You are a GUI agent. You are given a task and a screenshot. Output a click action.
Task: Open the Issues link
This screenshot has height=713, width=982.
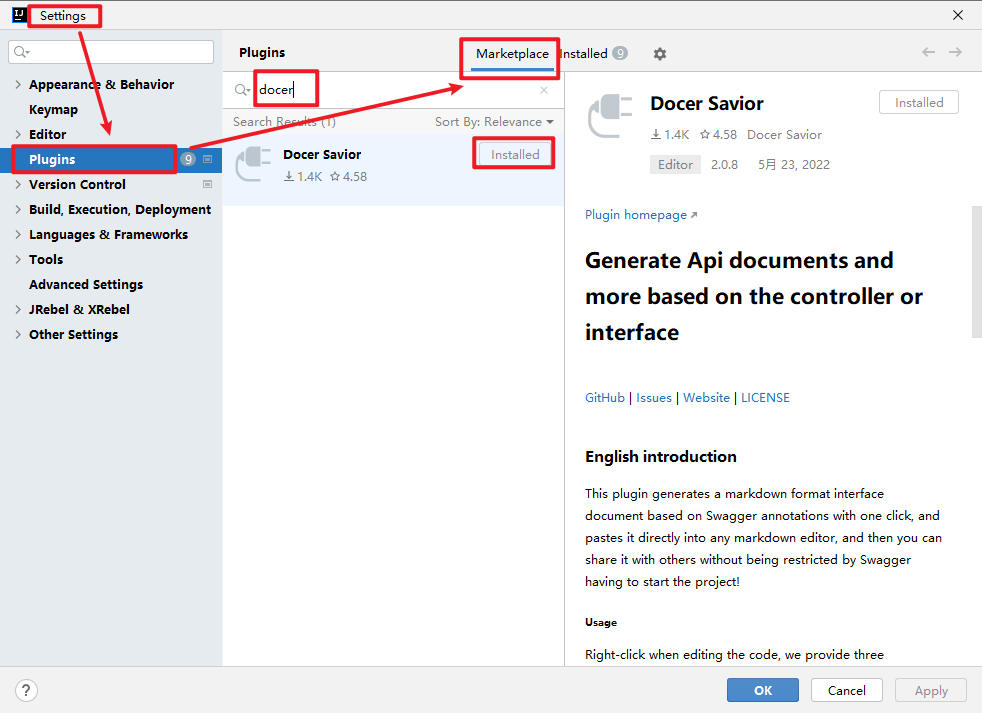tap(654, 398)
